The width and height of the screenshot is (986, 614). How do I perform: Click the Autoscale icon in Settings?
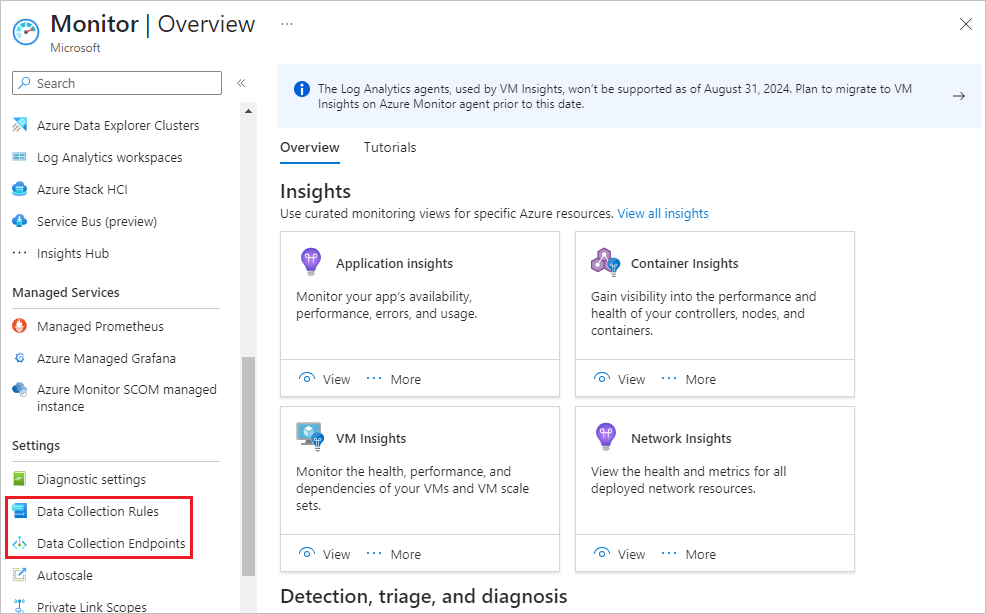[x=19, y=576]
